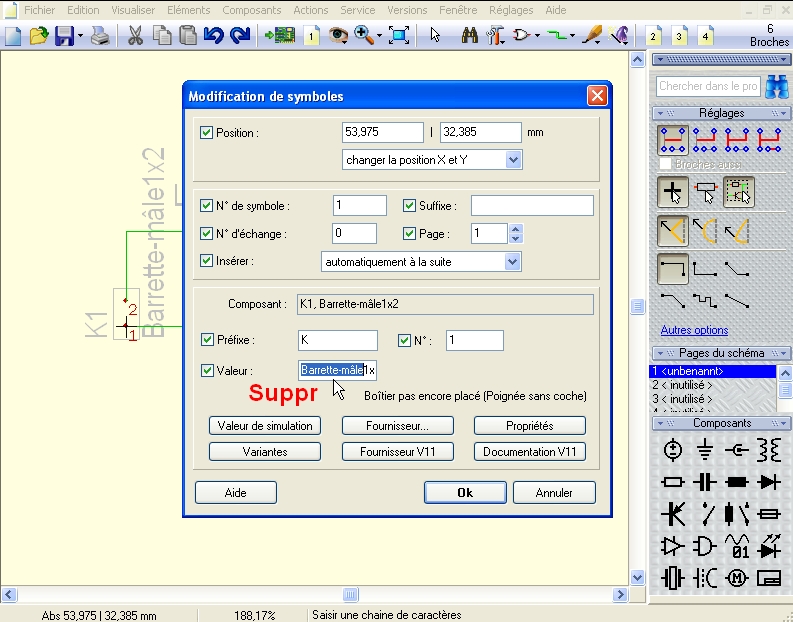Disable the Valeur checkbox

coord(207,370)
